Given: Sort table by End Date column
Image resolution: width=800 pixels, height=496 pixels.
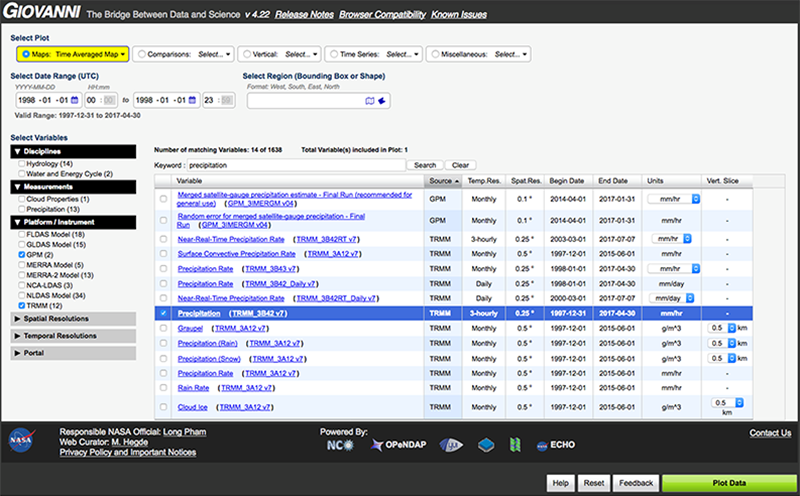Looking at the screenshot, I should [617, 181].
